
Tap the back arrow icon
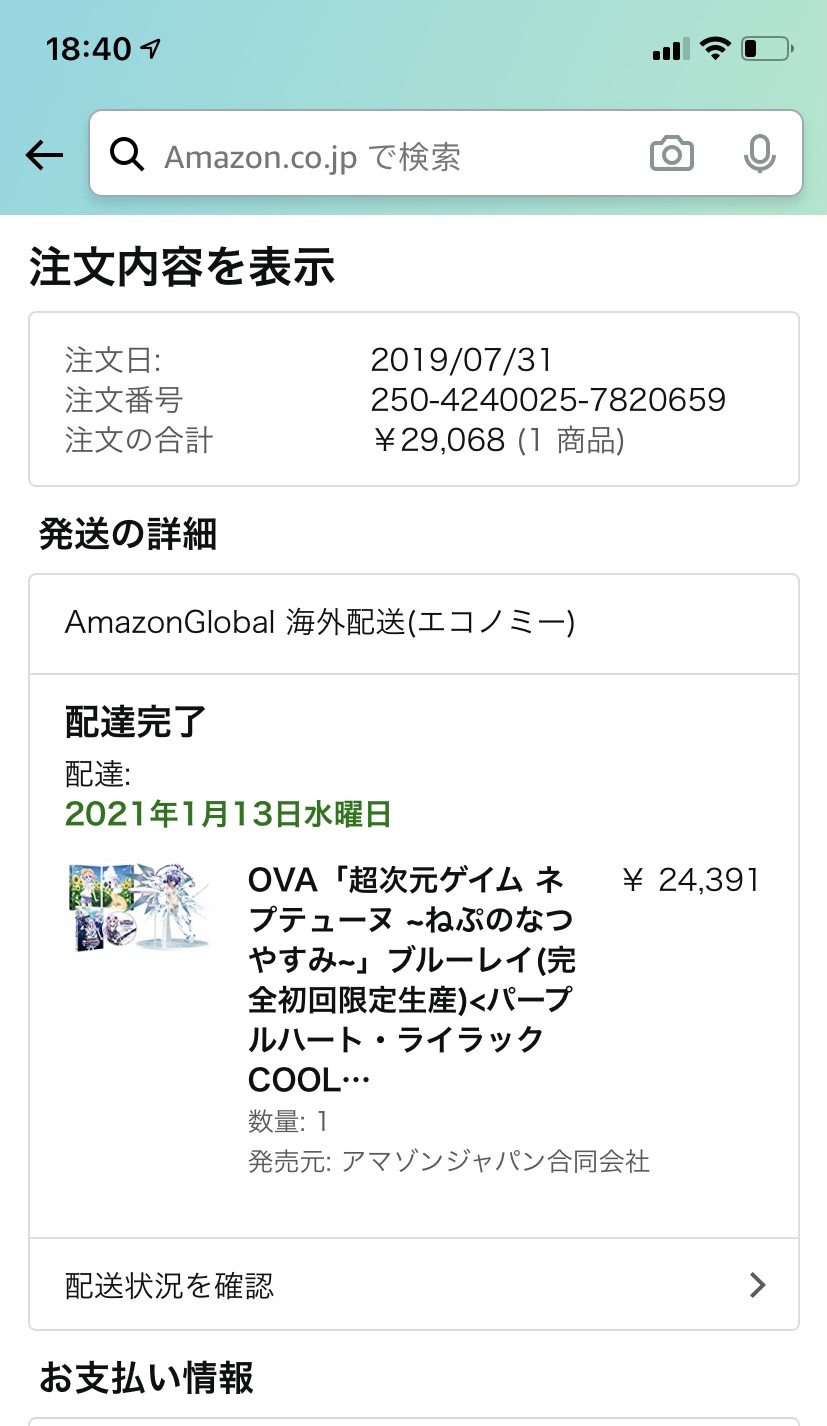(x=44, y=154)
